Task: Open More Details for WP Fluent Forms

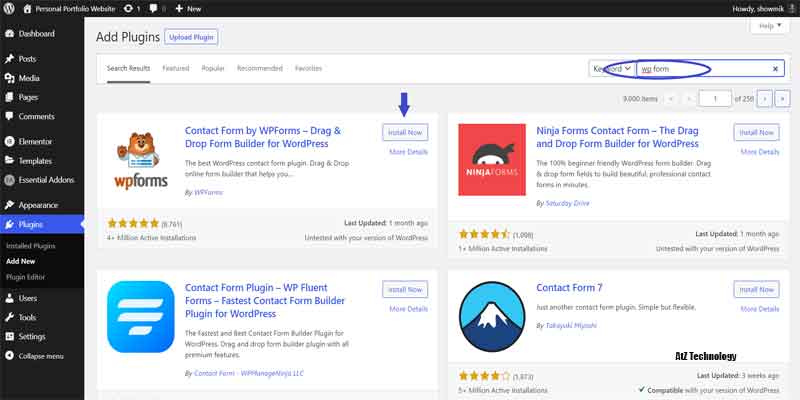Action: click(x=409, y=309)
